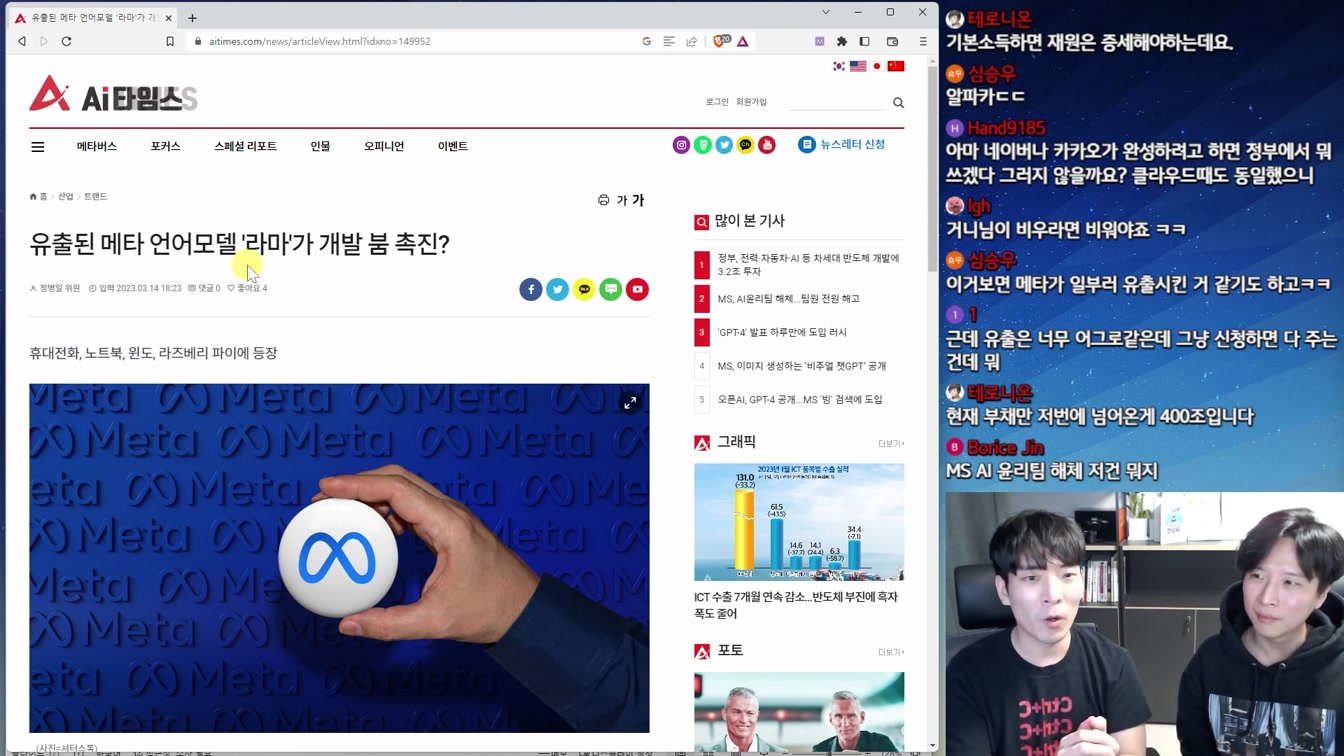Click the 회원가입 link
Image resolution: width=1344 pixels, height=756 pixels.
[751, 102]
